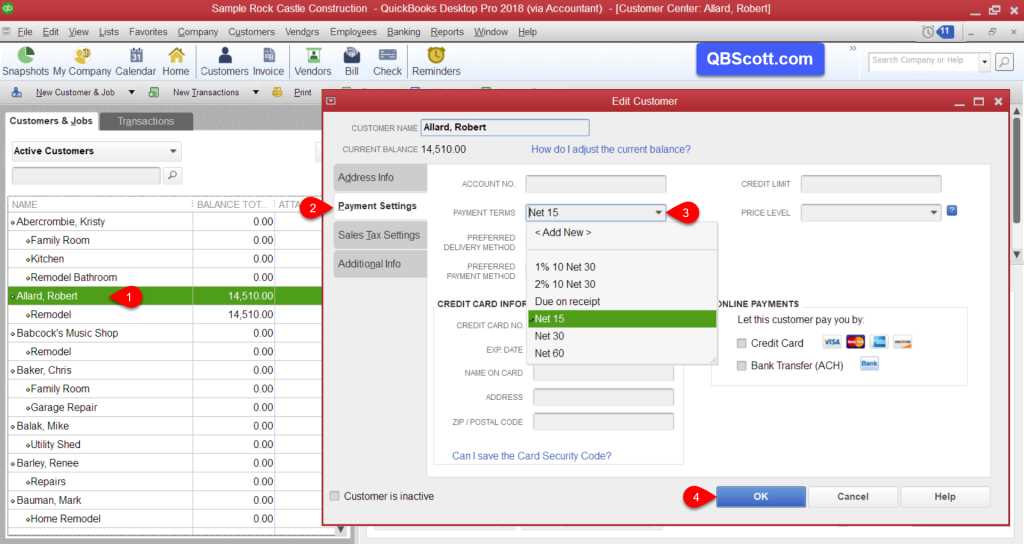
Task: Check Customer is inactive
Action: coord(334,496)
